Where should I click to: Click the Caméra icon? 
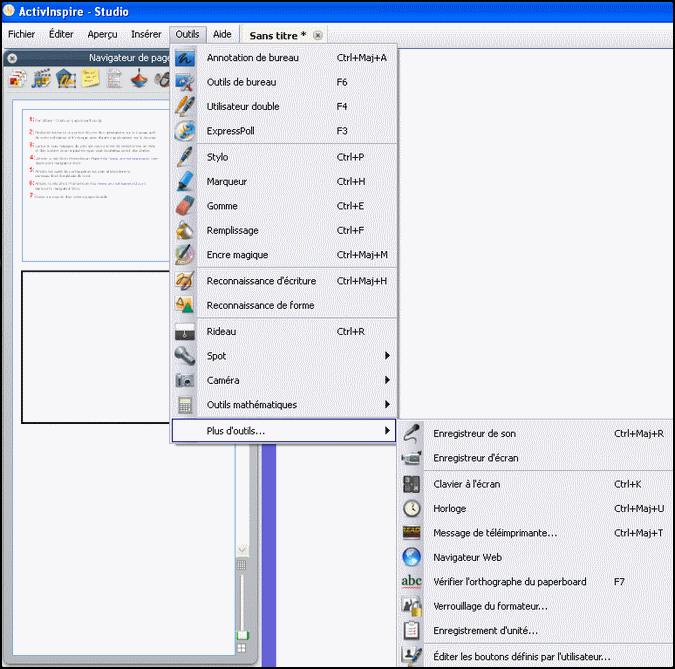(185, 381)
